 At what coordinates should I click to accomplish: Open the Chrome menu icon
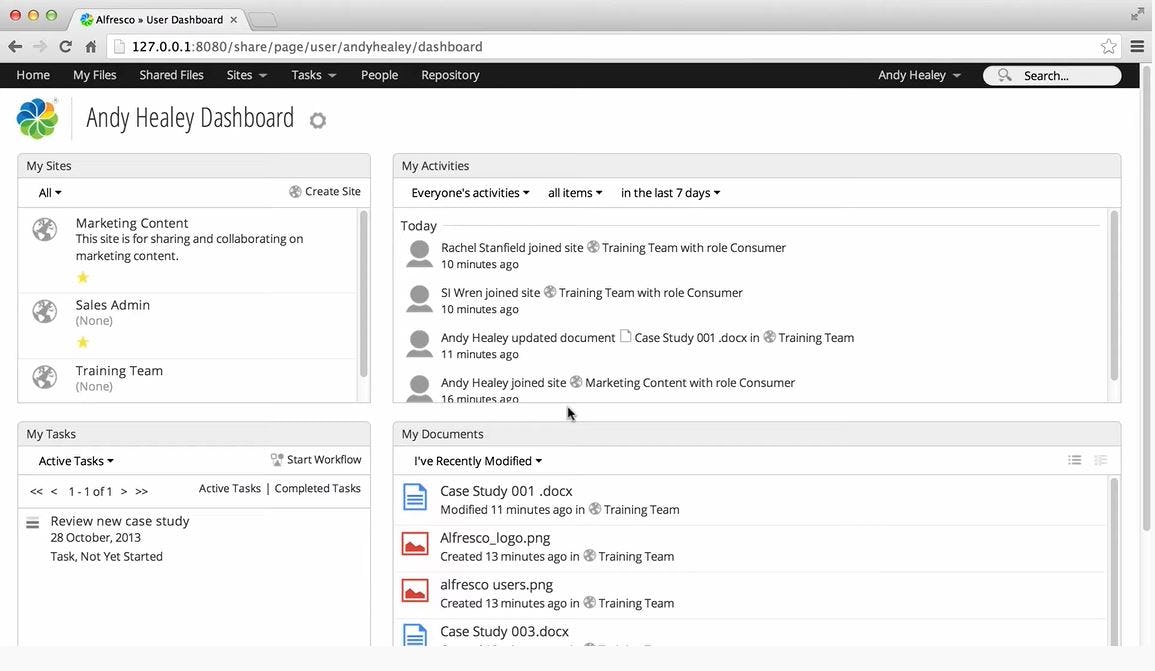pyautogui.click(x=1137, y=46)
